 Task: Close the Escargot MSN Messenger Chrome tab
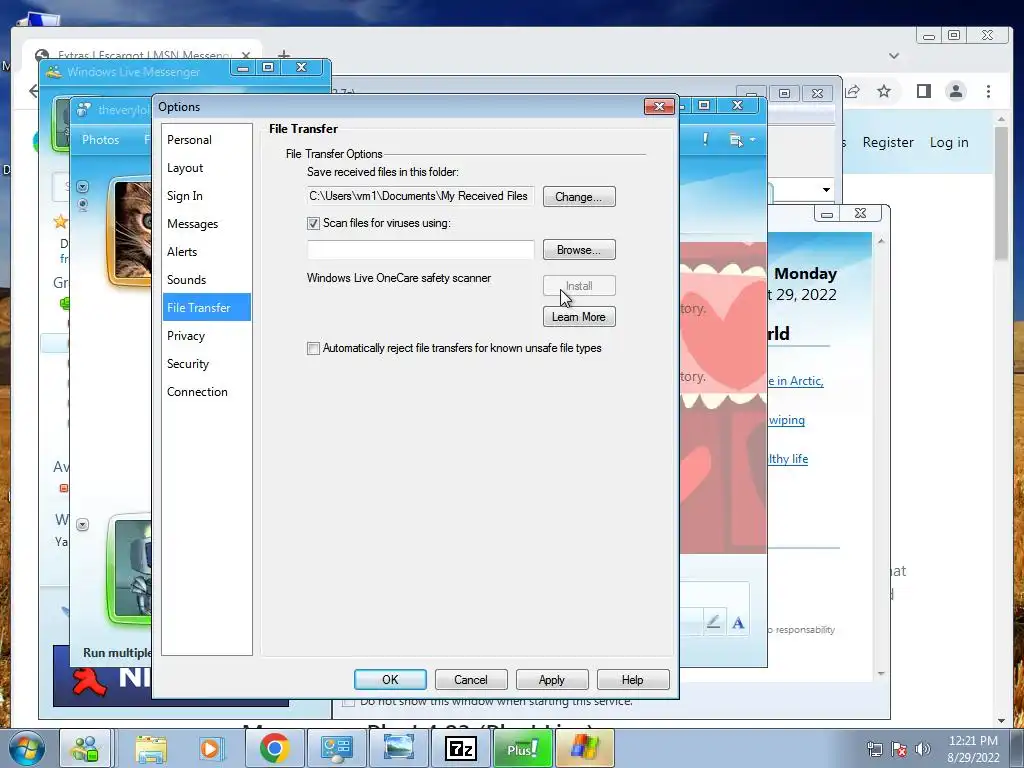(x=246, y=55)
